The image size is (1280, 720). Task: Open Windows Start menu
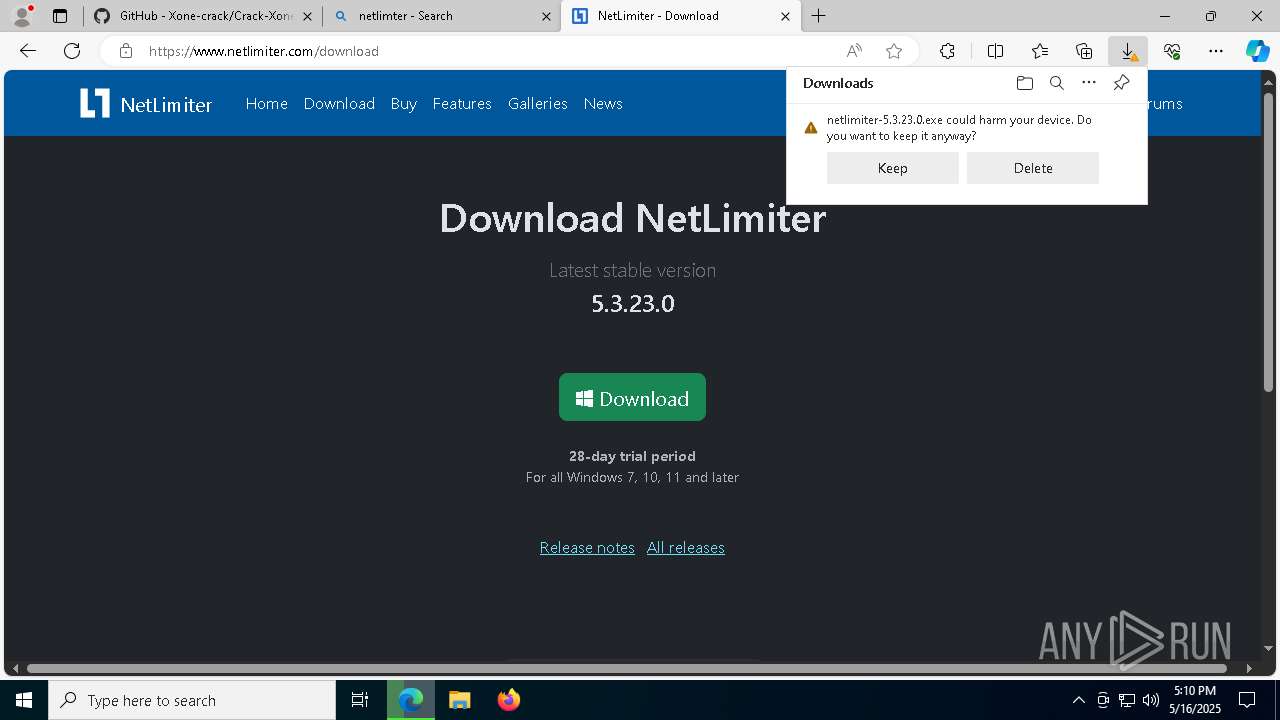click(24, 700)
